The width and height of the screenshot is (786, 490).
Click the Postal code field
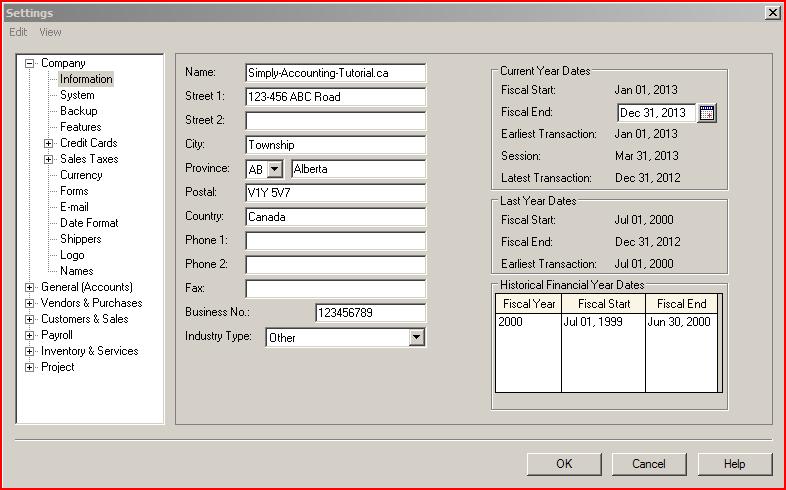(335, 193)
